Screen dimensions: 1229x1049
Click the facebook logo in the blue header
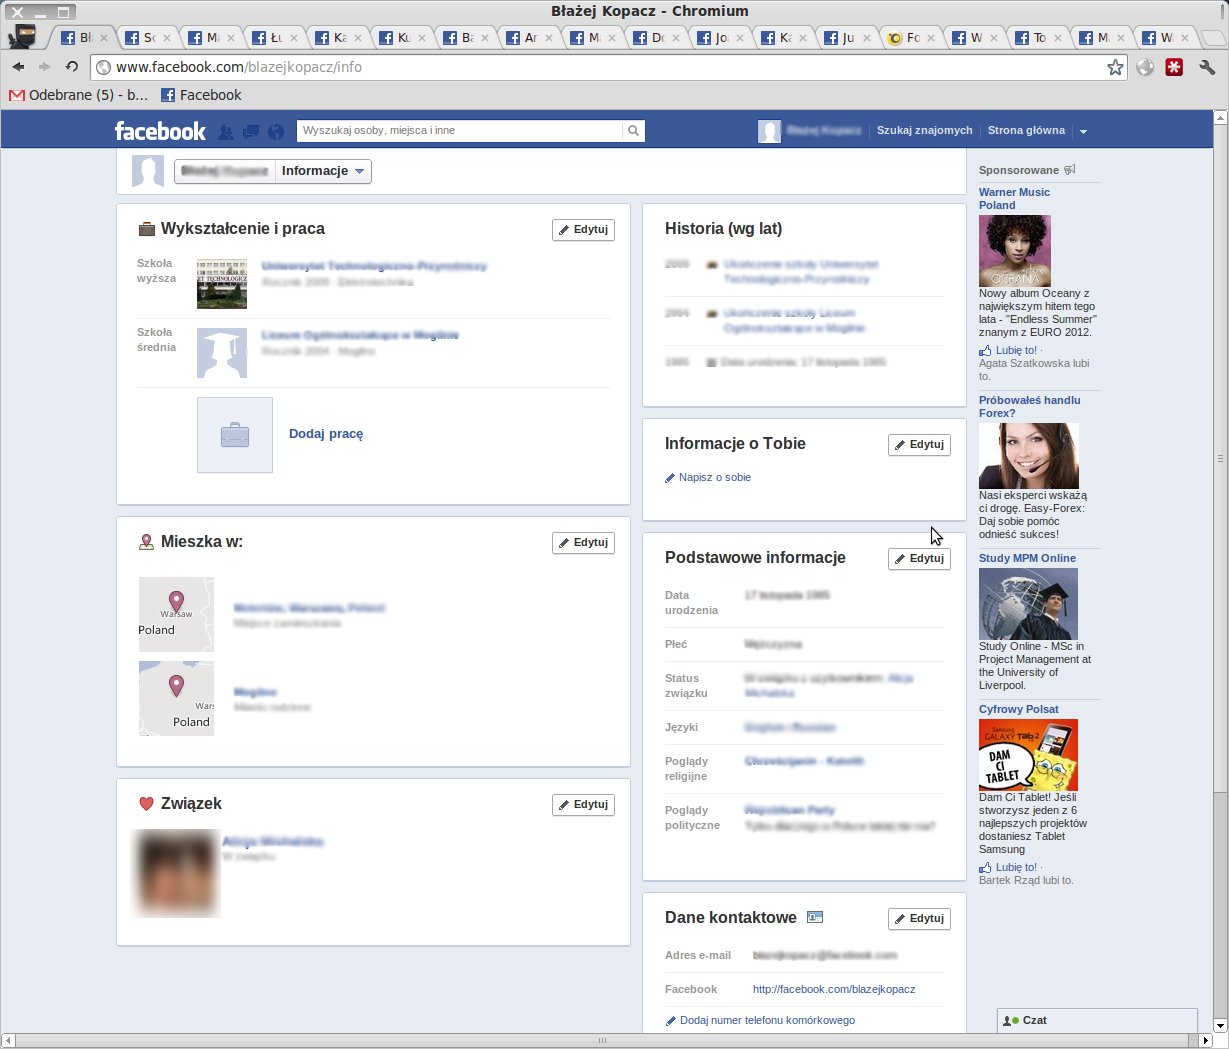(160, 131)
